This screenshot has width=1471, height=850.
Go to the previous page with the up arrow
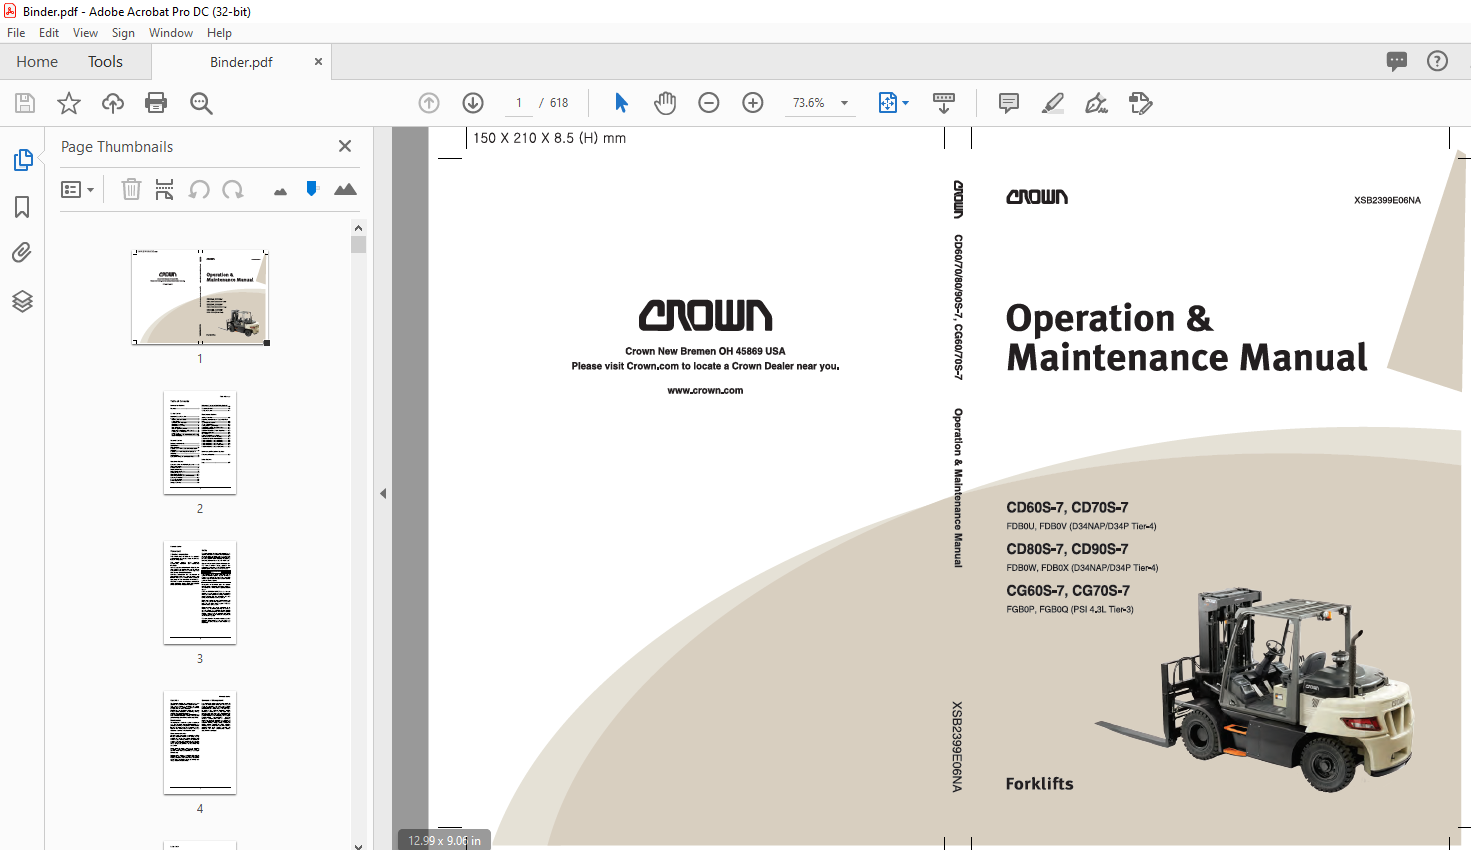pyautogui.click(x=429, y=103)
